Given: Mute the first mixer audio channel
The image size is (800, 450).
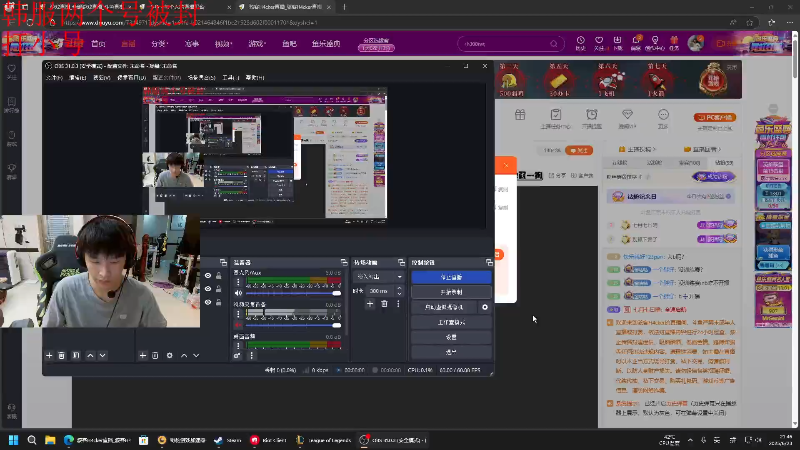Looking at the screenshot, I should [x=238, y=293].
